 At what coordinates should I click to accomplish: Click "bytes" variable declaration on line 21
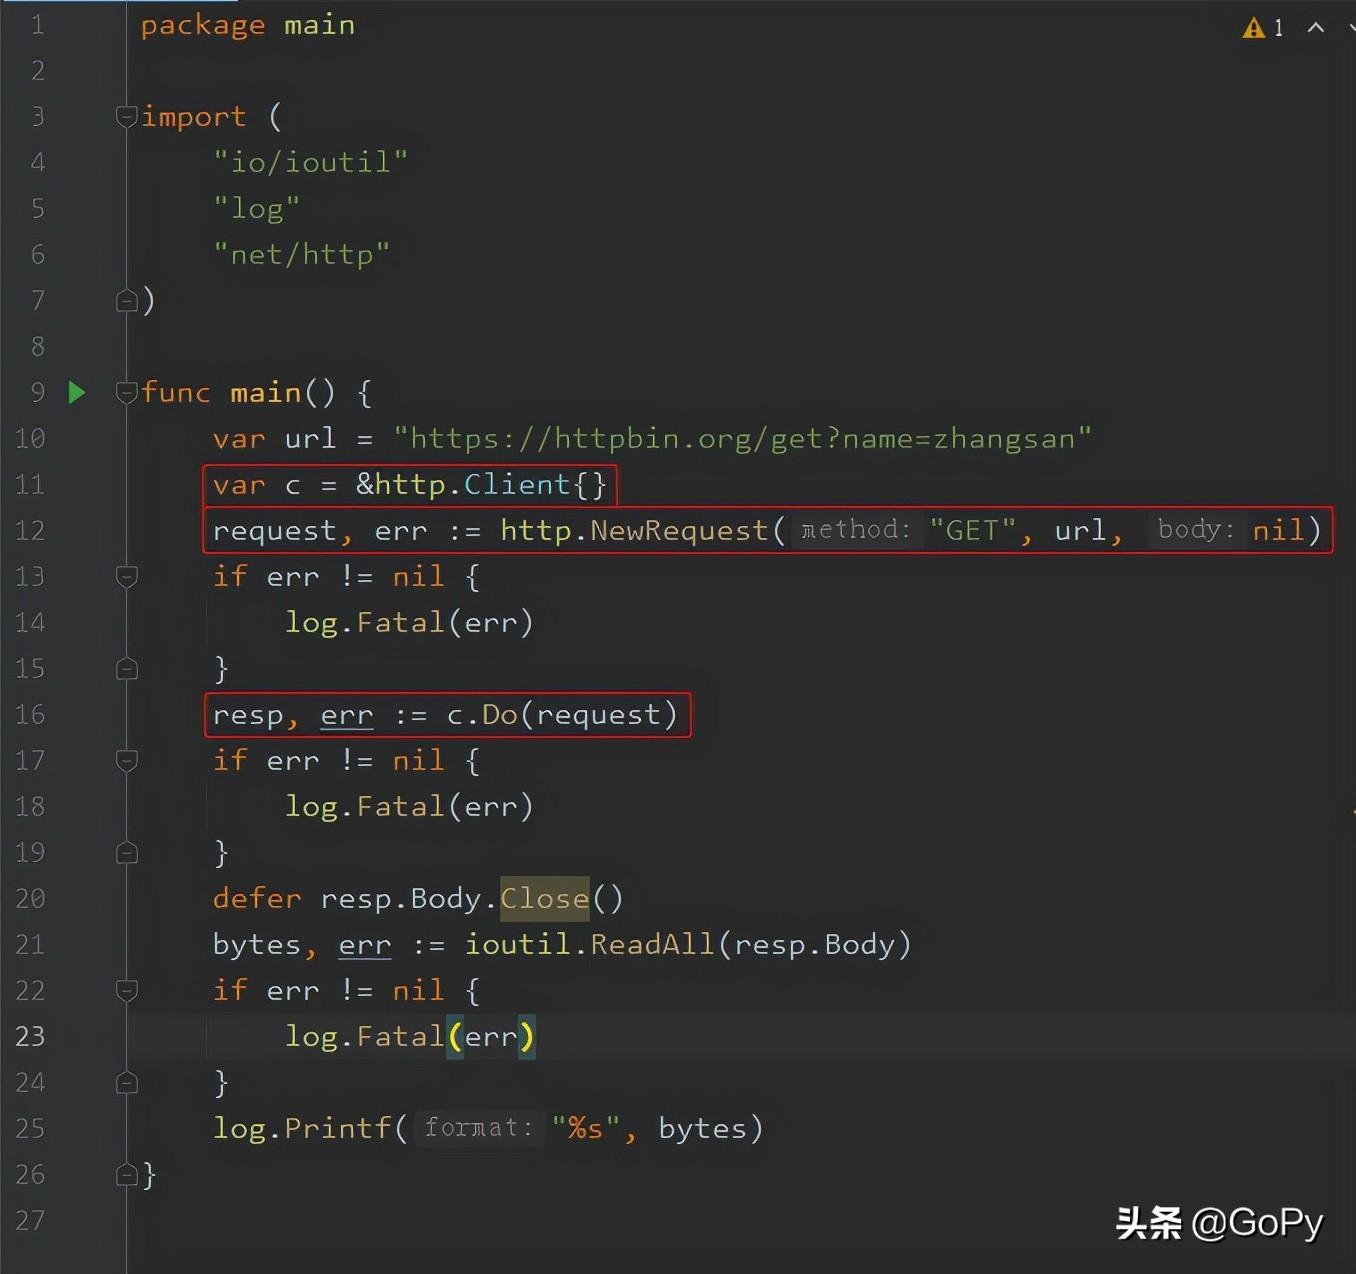pos(257,944)
